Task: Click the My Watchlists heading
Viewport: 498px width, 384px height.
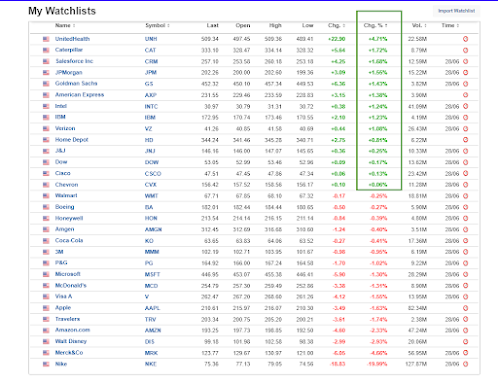Action: [62, 11]
